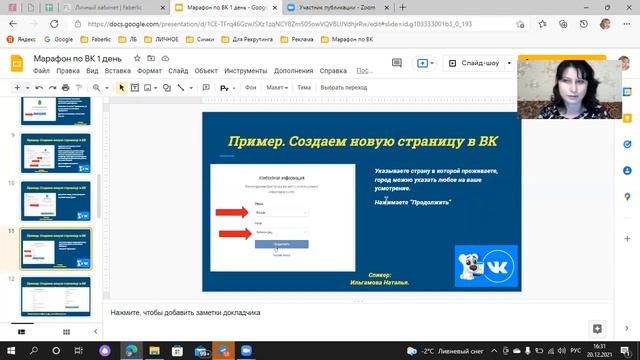
Task: Switch to the Zoom browser tab
Action: click(339, 7)
